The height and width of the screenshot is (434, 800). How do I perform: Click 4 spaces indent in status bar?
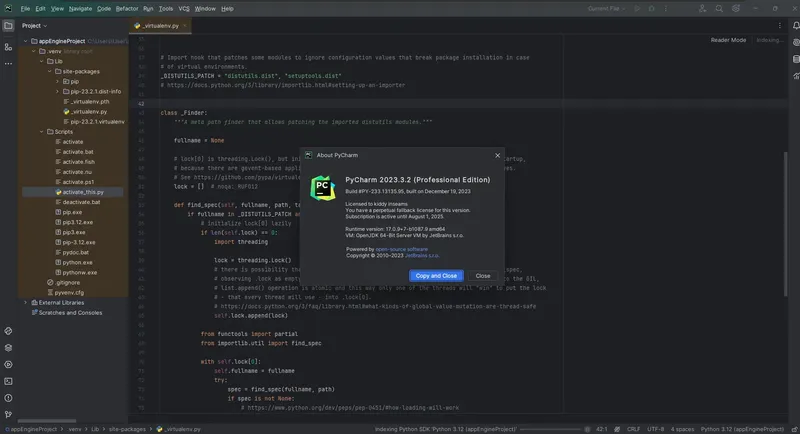tap(682, 429)
